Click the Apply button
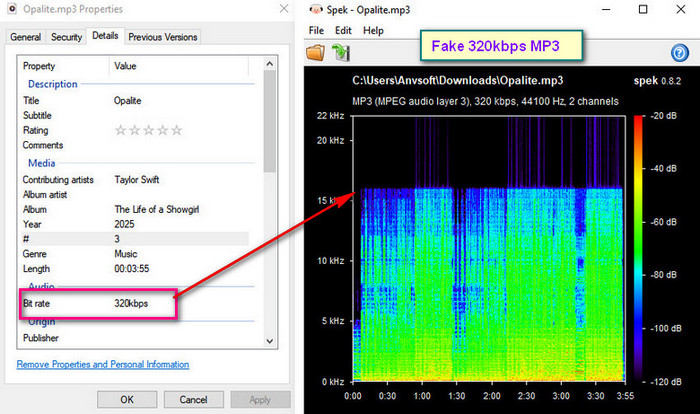 260,399
